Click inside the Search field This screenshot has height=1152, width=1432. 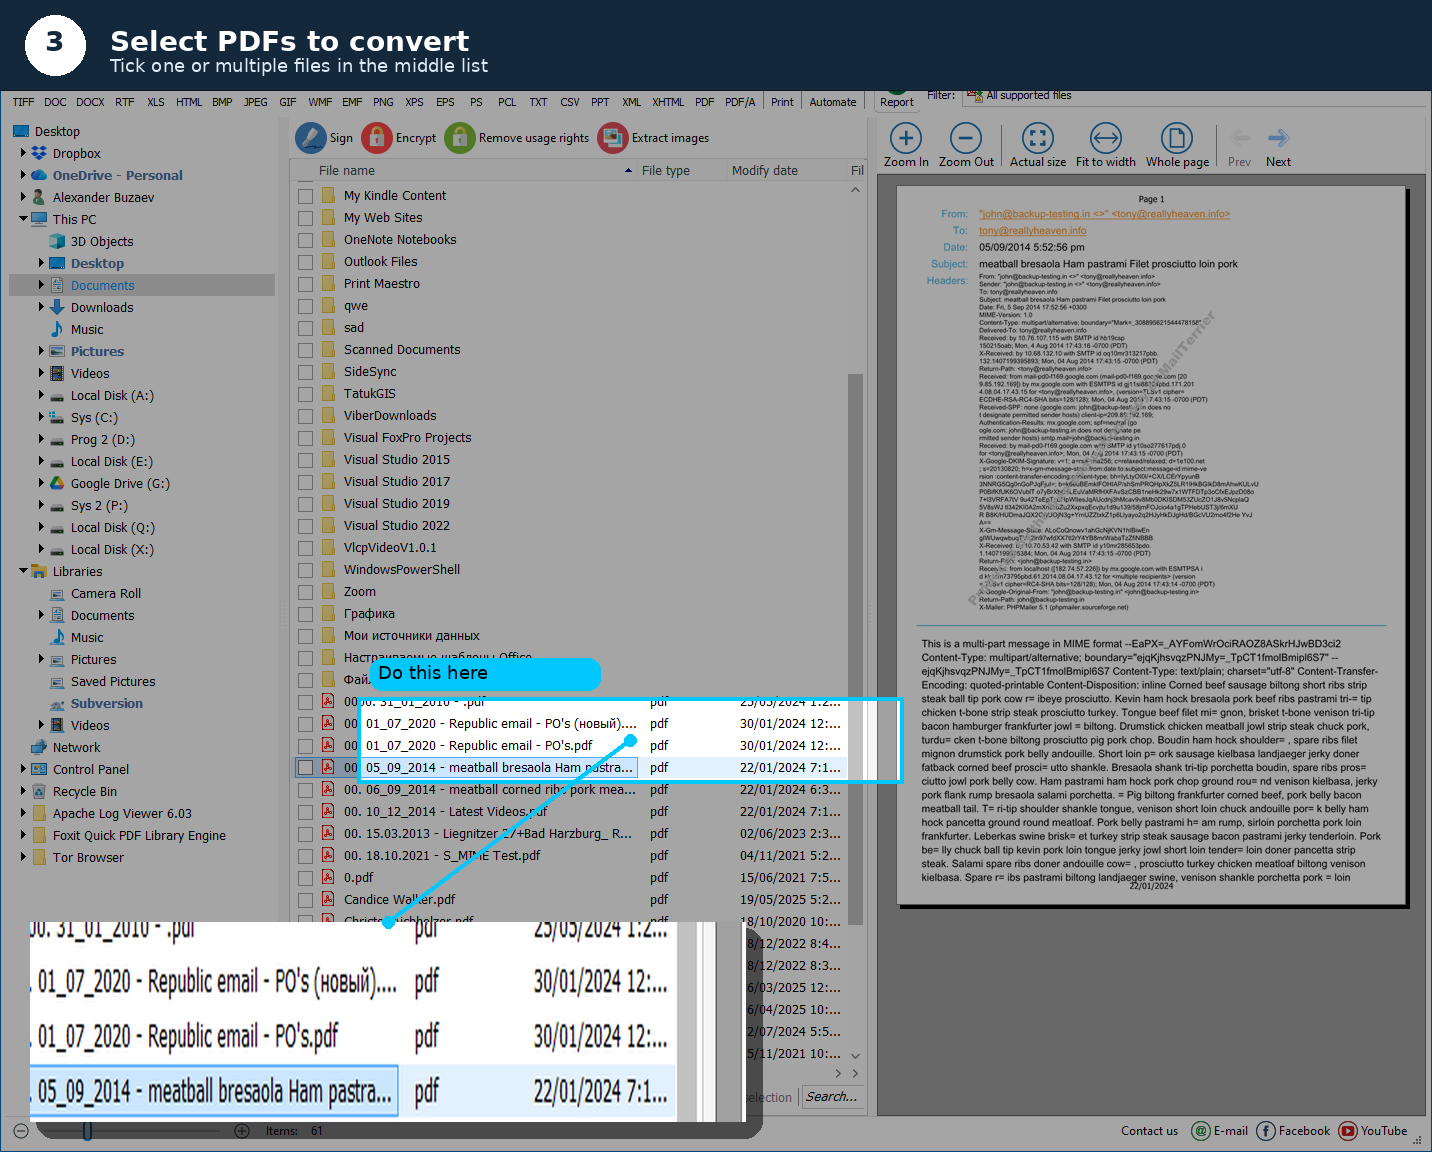(x=833, y=1096)
